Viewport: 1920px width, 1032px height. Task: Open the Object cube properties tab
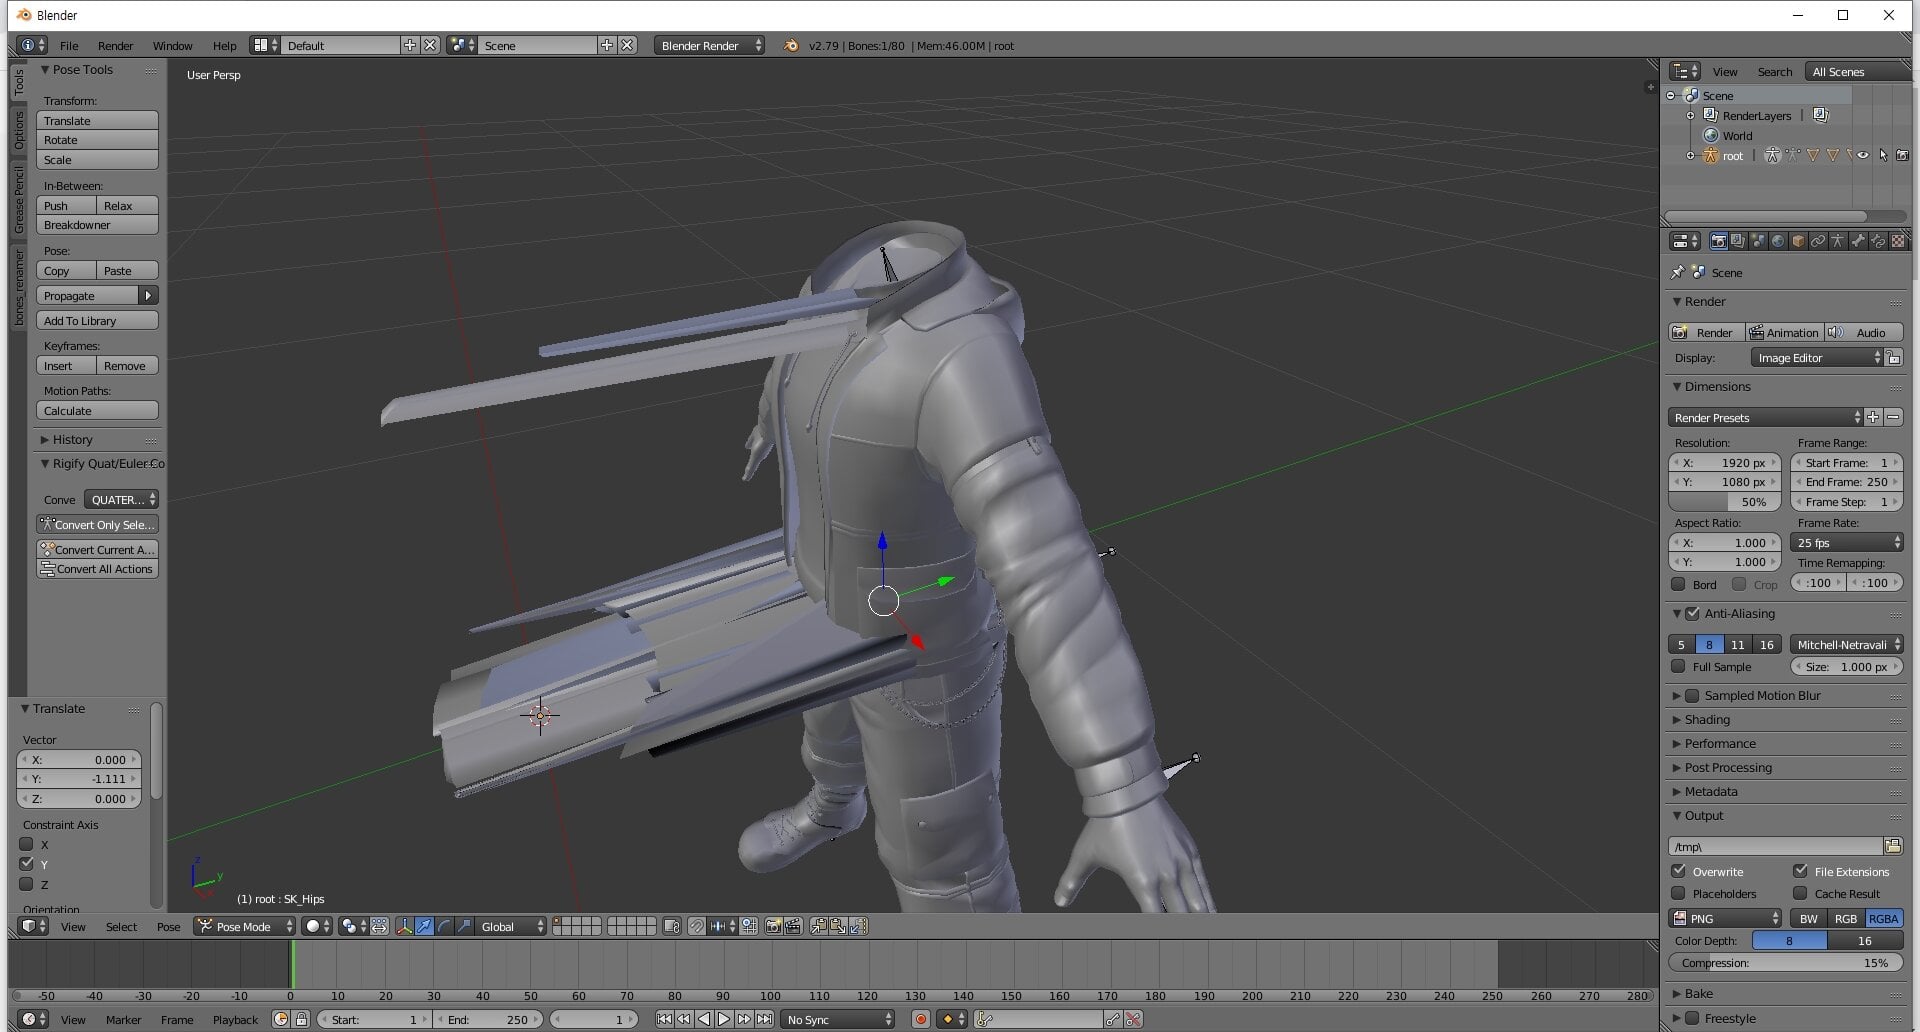[x=1798, y=241]
